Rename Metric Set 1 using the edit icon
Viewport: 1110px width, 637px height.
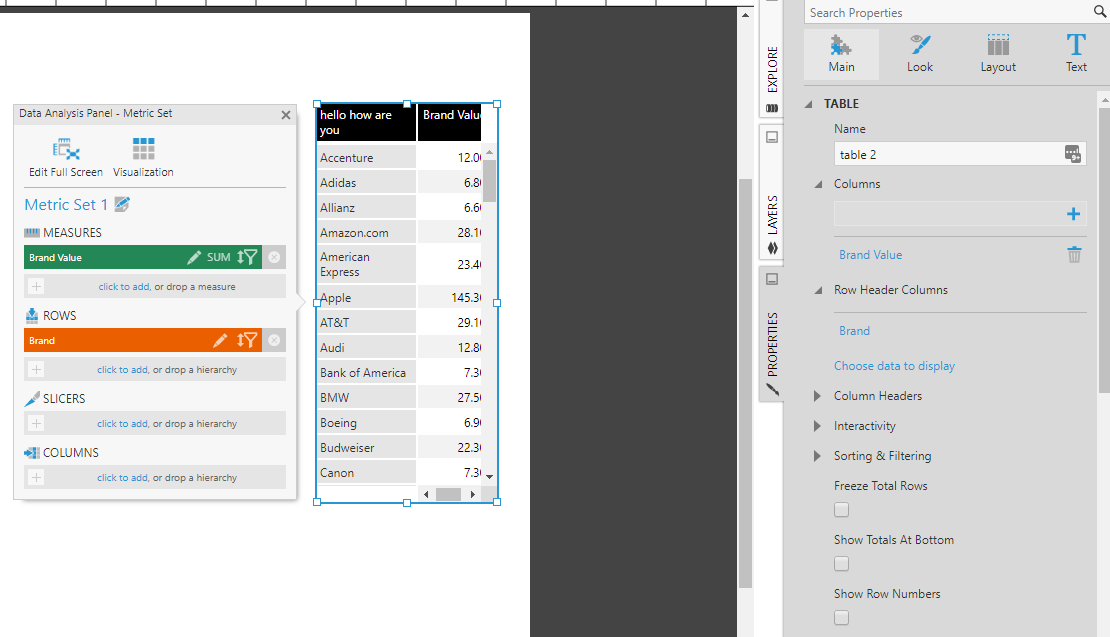coord(122,205)
